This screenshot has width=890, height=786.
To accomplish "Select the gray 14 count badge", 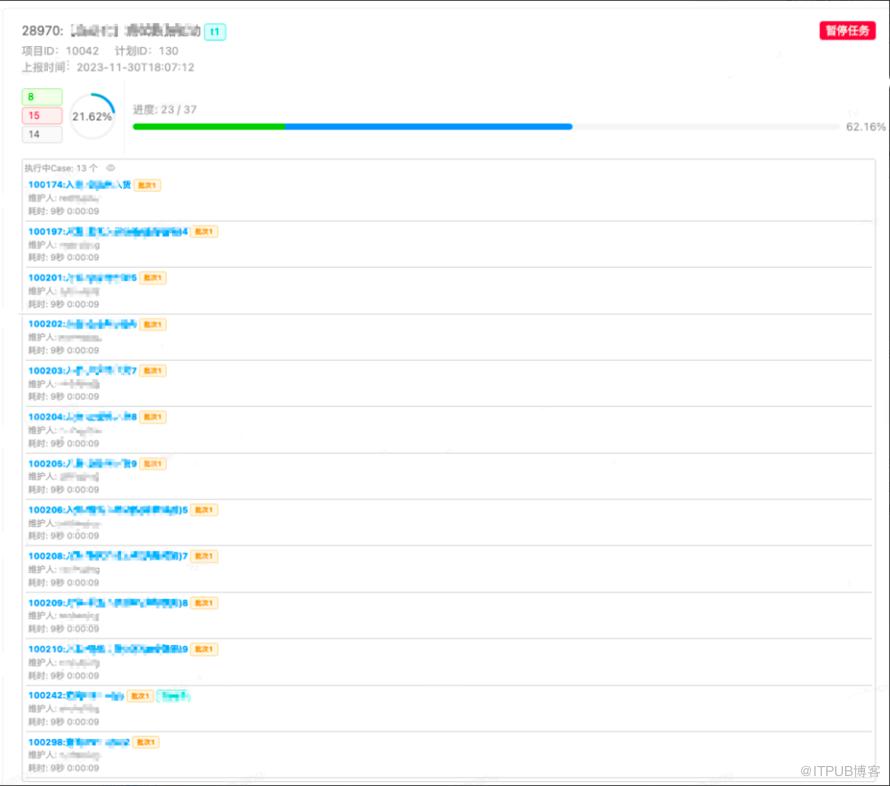I will click(42, 134).
